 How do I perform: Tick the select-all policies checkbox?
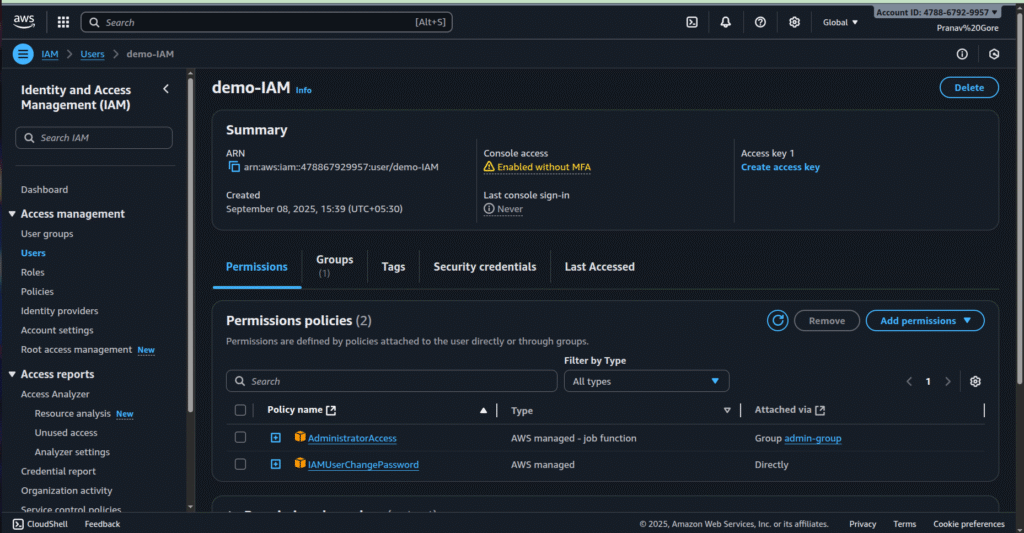click(x=240, y=410)
